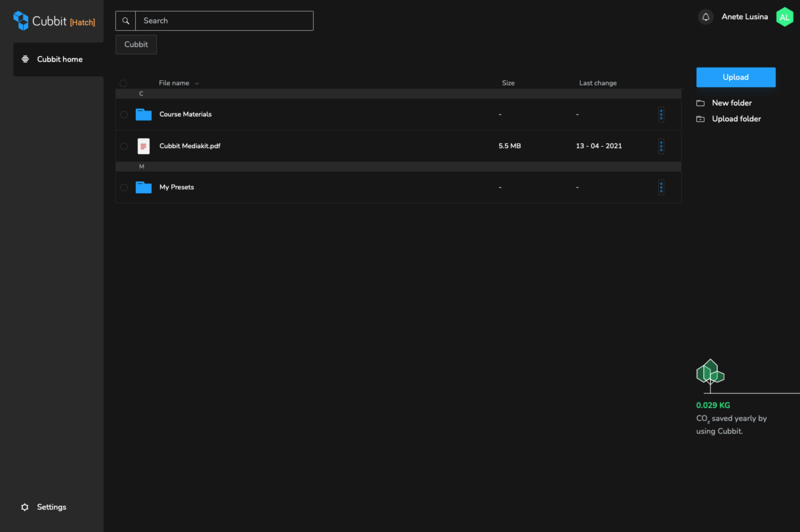Viewport: 800px width, 532px height.
Task: Click the 5.5 MB size value
Action: point(510,146)
